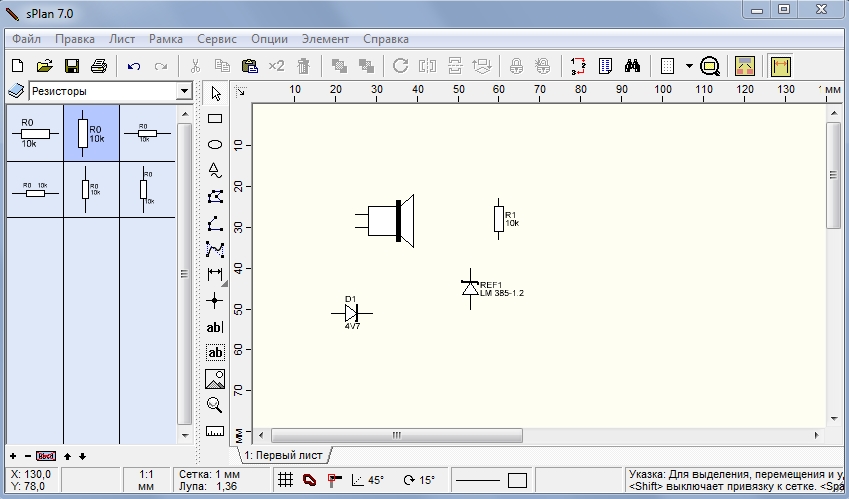Image resolution: width=849 pixels, height=499 pixels.
Task: Pick the horizontal R0 10k resistor thumbnail
Action: tap(35, 133)
